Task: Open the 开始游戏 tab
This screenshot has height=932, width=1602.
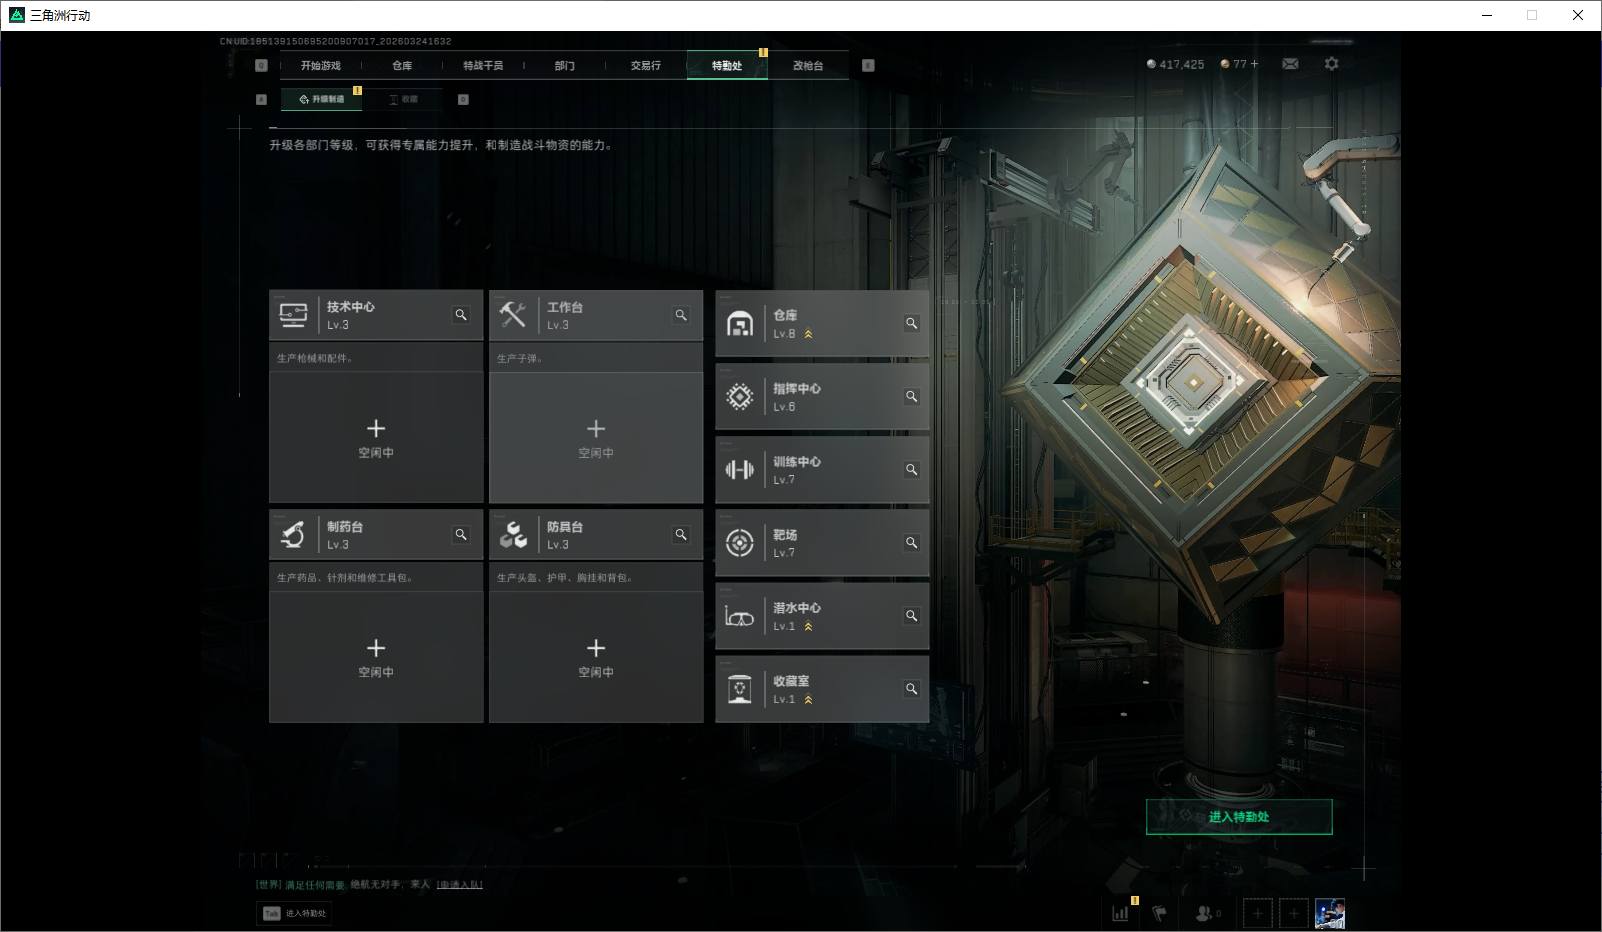Action: [x=321, y=66]
